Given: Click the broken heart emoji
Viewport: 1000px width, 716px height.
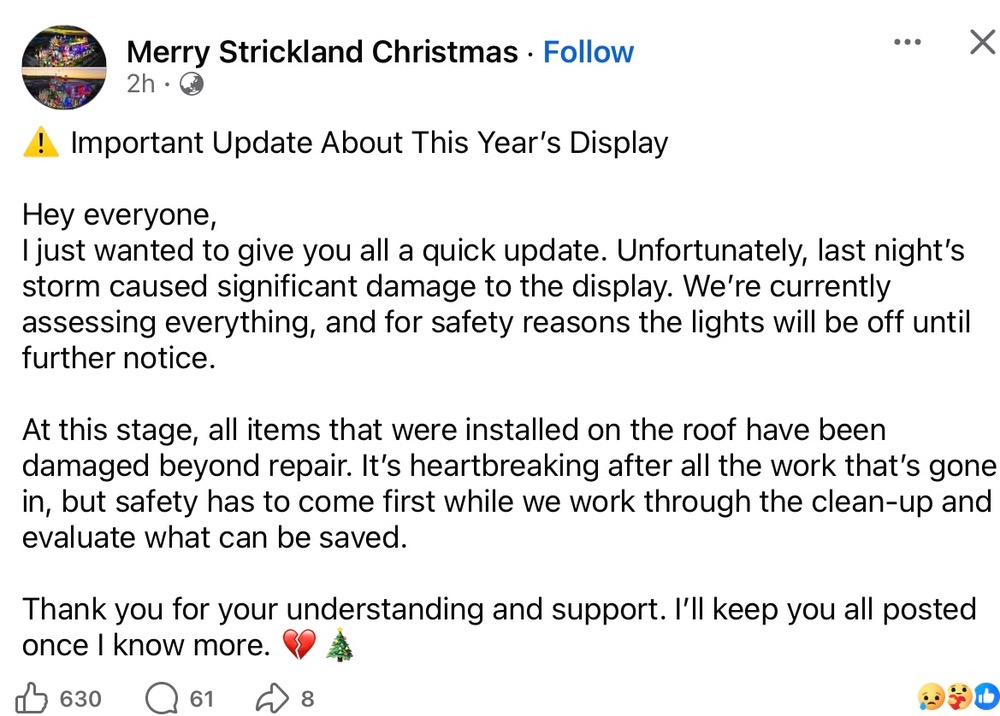Looking at the screenshot, I should (x=299, y=647).
